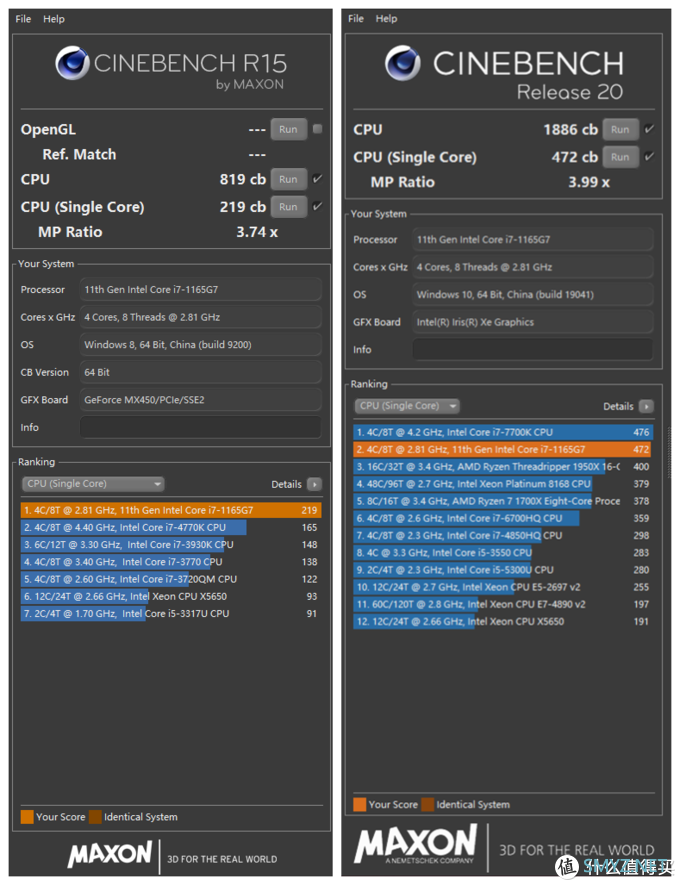Click brown Identical System swatch in R15
This screenshot has width=680, height=885.
click(x=95, y=817)
